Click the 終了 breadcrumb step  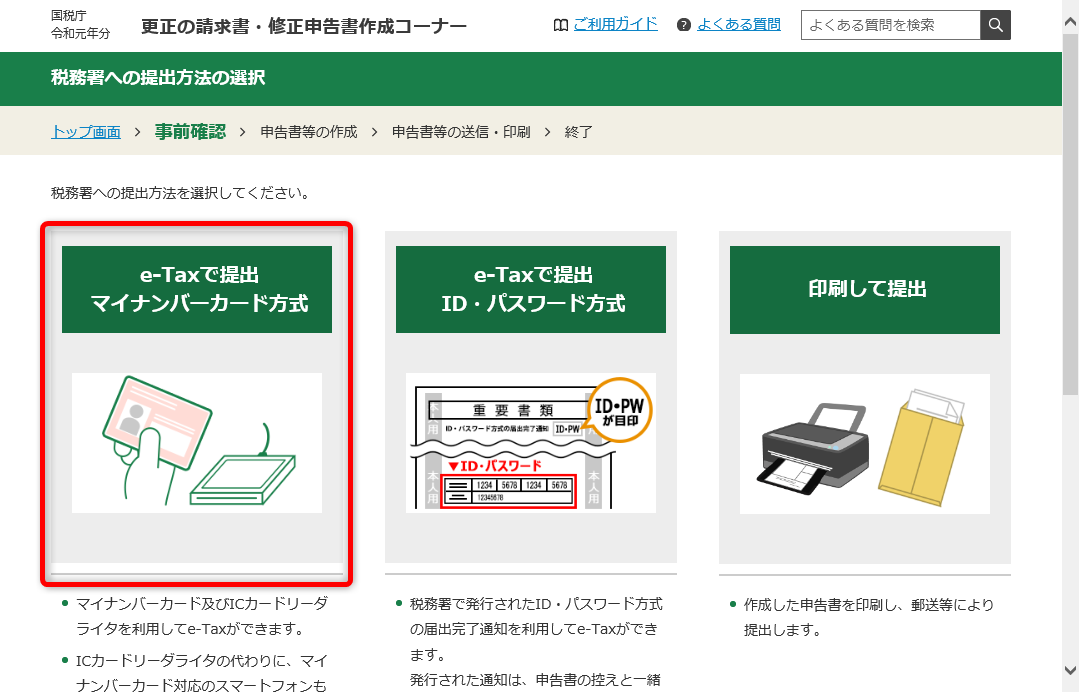578,131
